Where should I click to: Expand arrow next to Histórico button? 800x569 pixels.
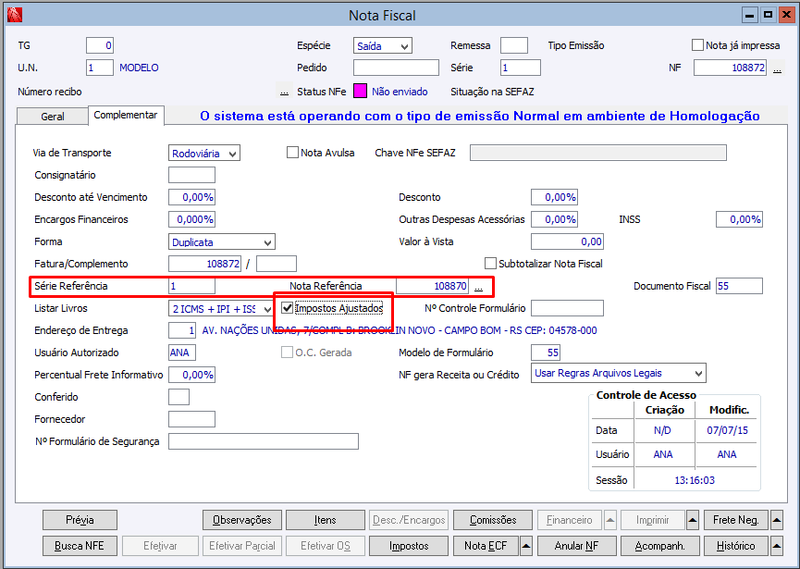[777, 546]
